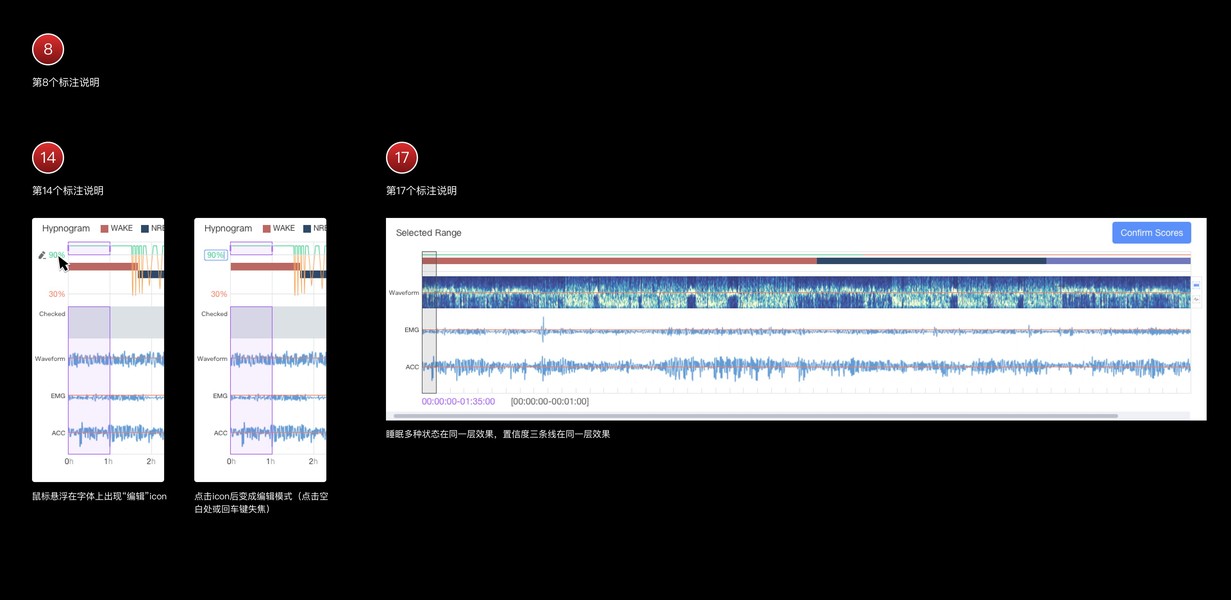Click the red WAKE stage bar in Selected Range
Viewport: 1231px width, 600px height.
pyautogui.click(x=619, y=260)
